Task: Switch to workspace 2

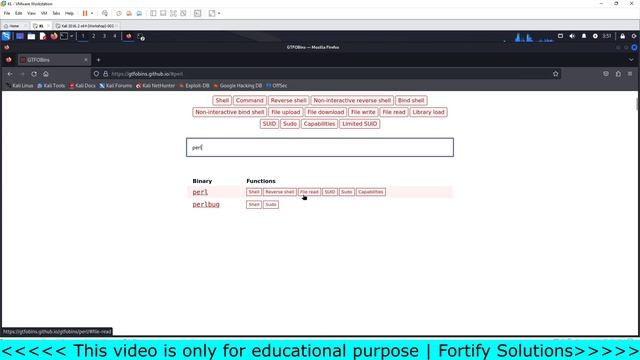Action: point(93,36)
